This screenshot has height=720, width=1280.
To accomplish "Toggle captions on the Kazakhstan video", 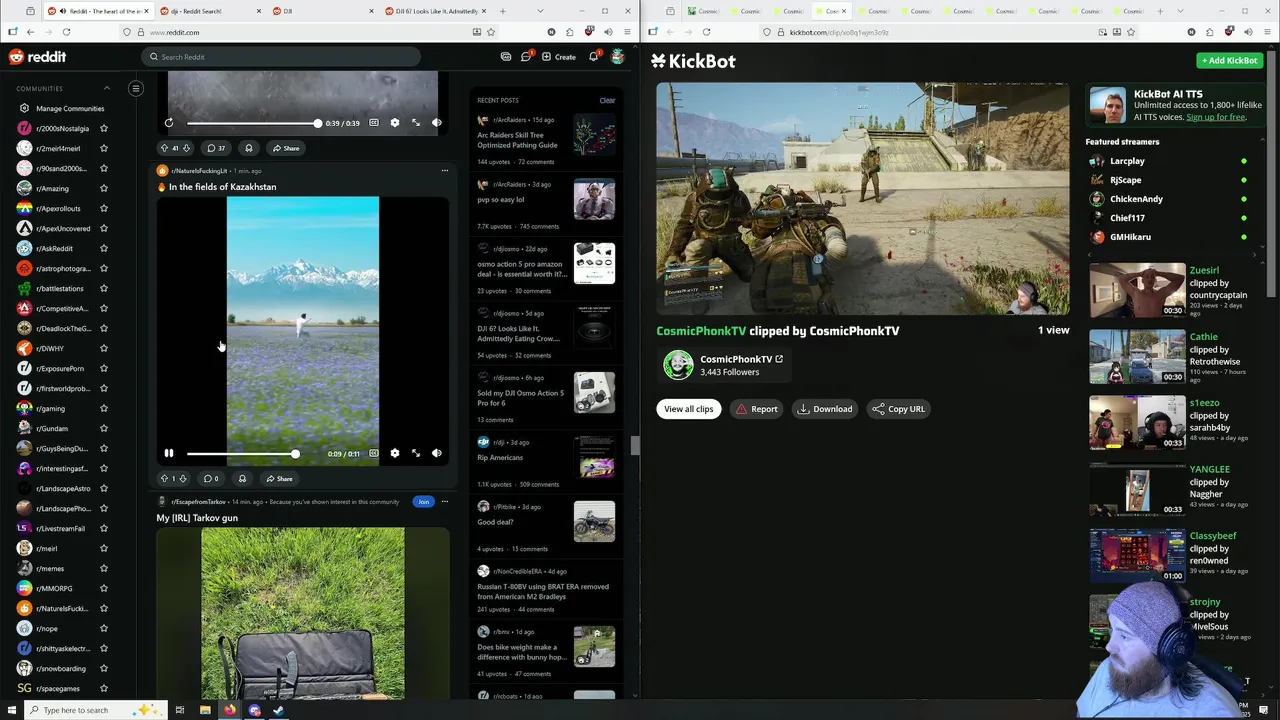I will click(x=374, y=454).
